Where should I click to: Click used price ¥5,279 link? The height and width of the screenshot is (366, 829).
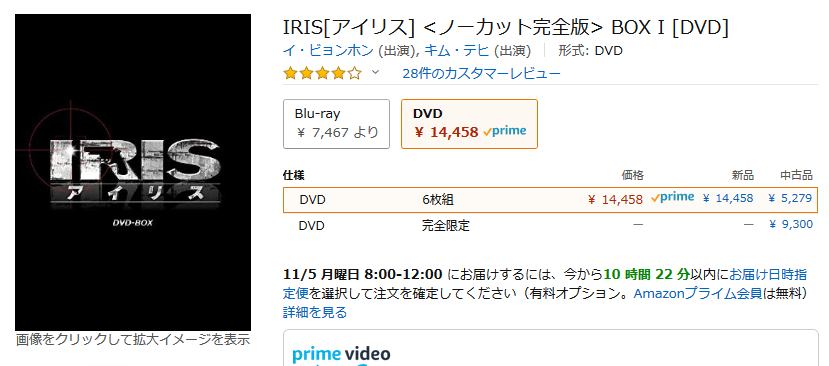pyautogui.click(x=790, y=199)
